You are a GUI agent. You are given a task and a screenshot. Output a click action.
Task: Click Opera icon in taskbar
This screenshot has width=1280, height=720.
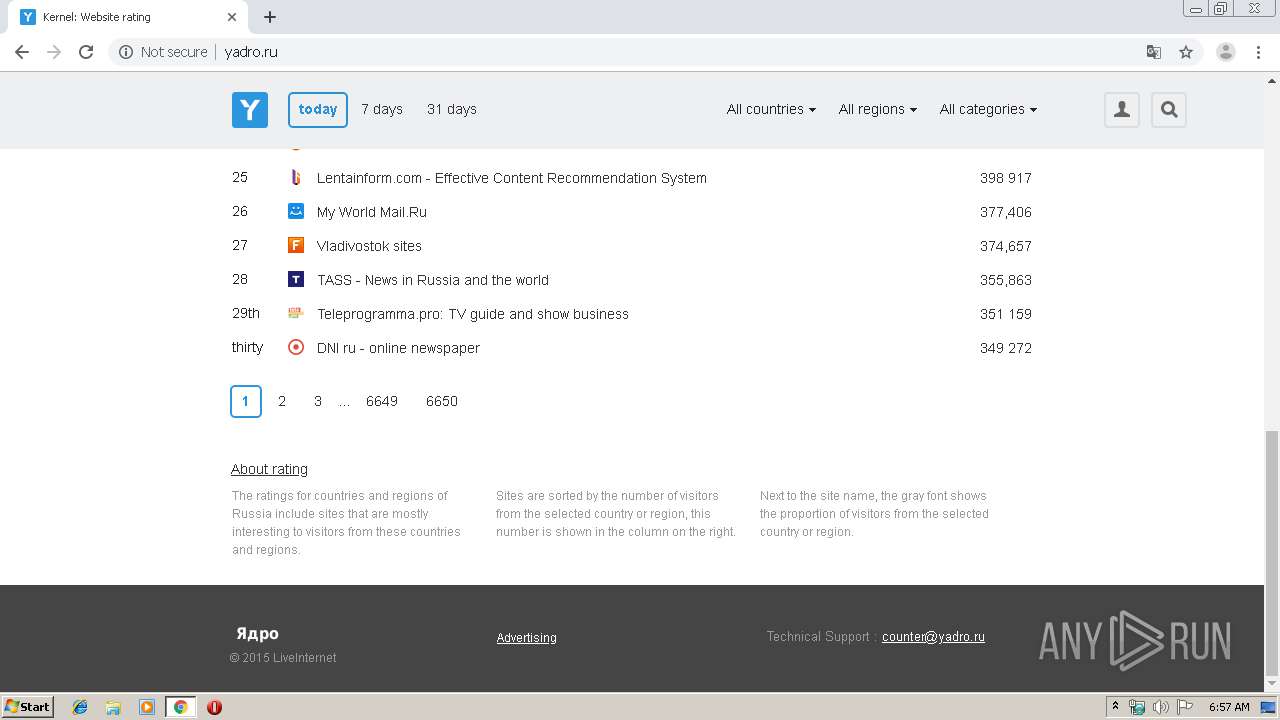pyautogui.click(x=214, y=707)
